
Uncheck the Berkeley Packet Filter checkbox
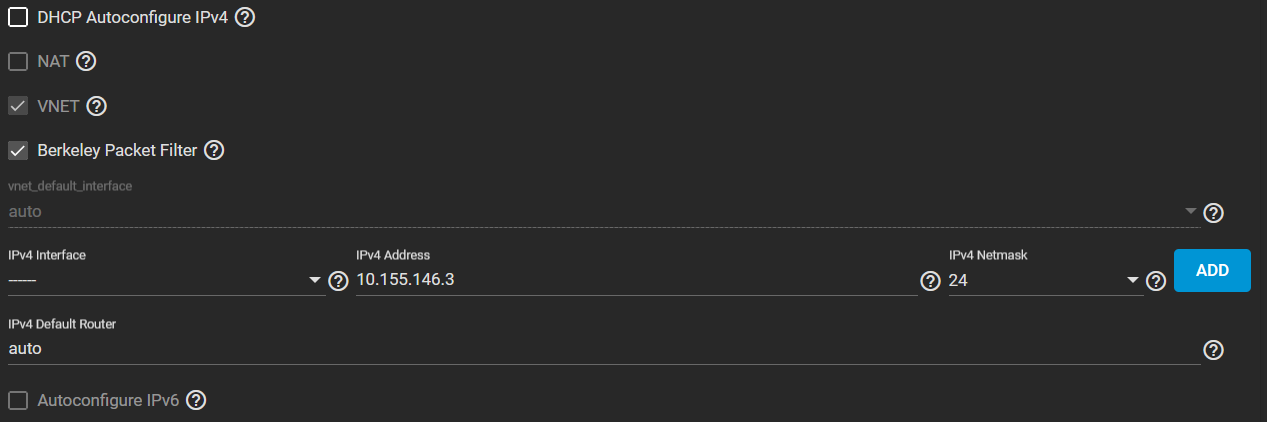pyautogui.click(x=18, y=151)
